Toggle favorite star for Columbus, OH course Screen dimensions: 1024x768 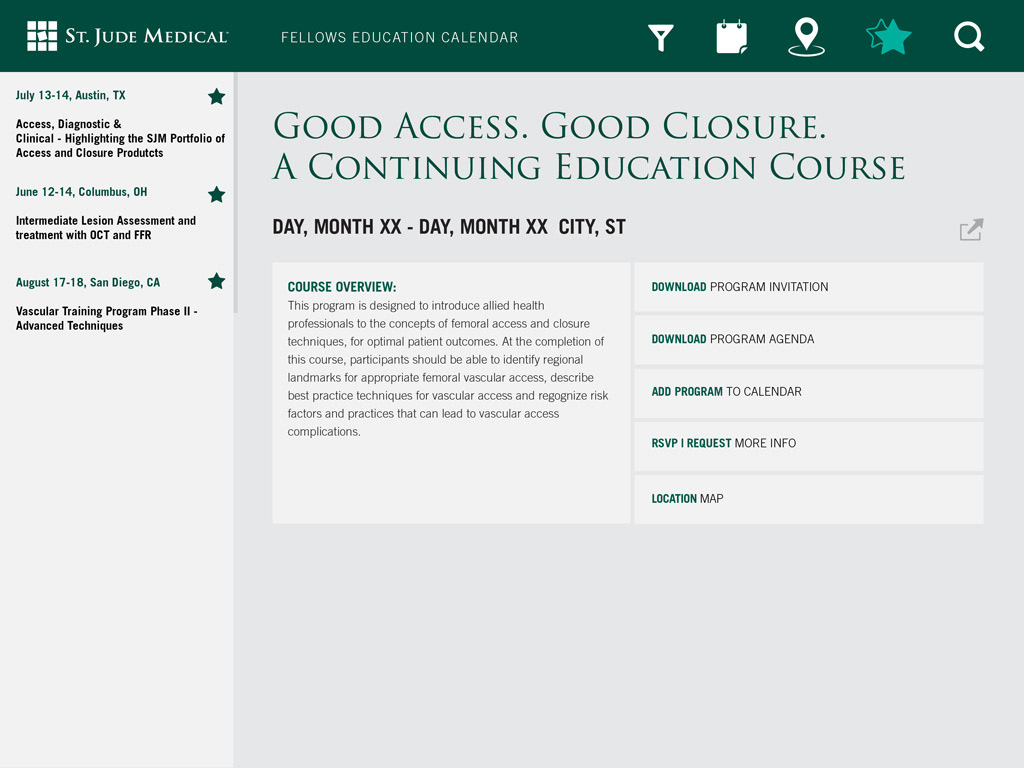[x=216, y=194]
